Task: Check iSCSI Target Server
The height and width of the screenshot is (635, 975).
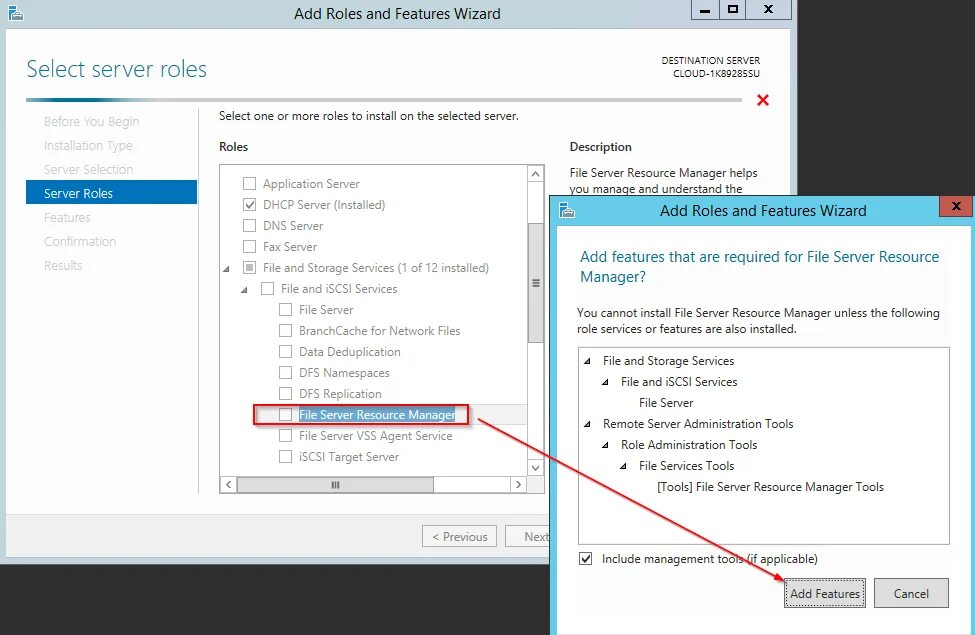Action: (x=285, y=457)
